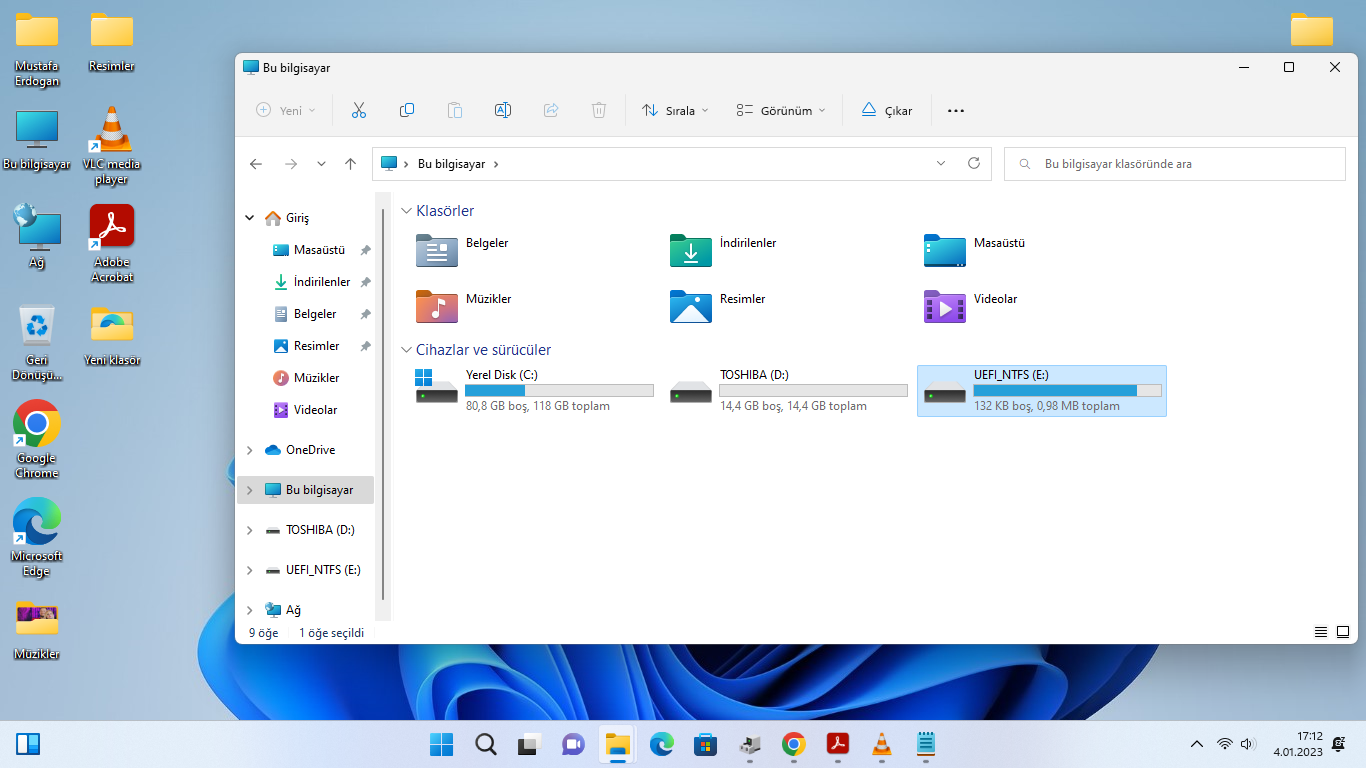Select Belgeler in the sidebar
This screenshot has height=768, width=1366.
click(315, 314)
